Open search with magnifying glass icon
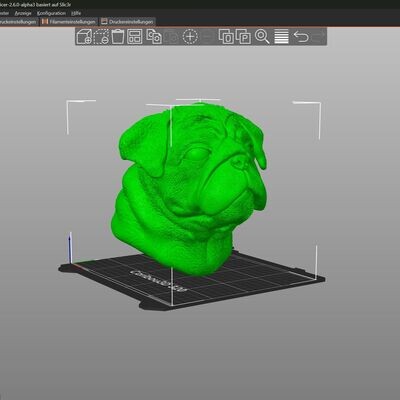Viewport: 400px width, 400px height. 262,37
